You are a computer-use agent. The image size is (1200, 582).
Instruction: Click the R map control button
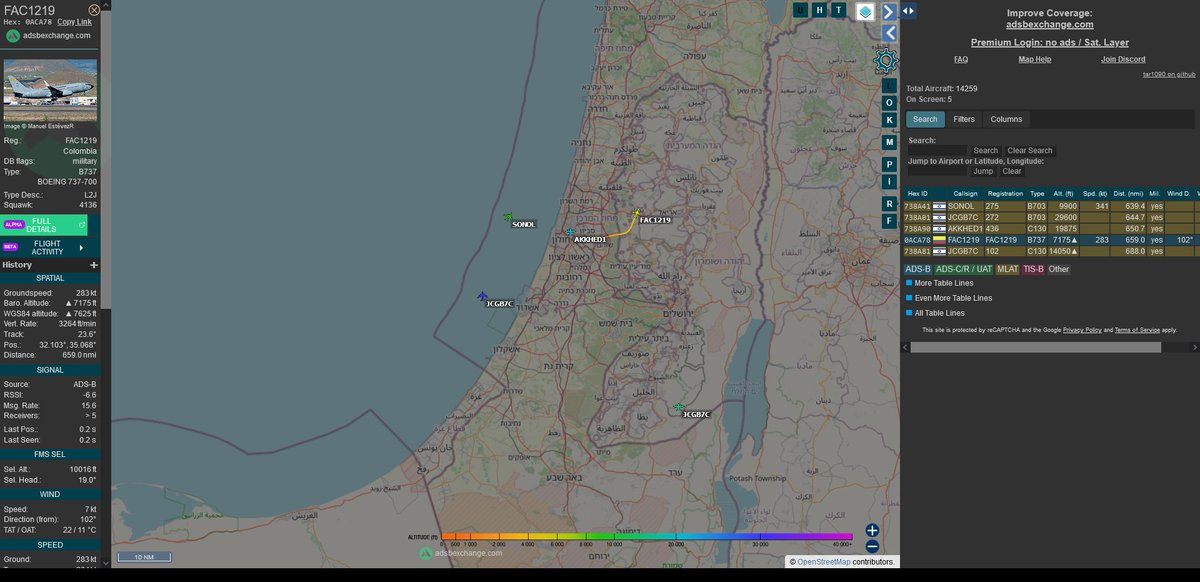click(889, 203)
